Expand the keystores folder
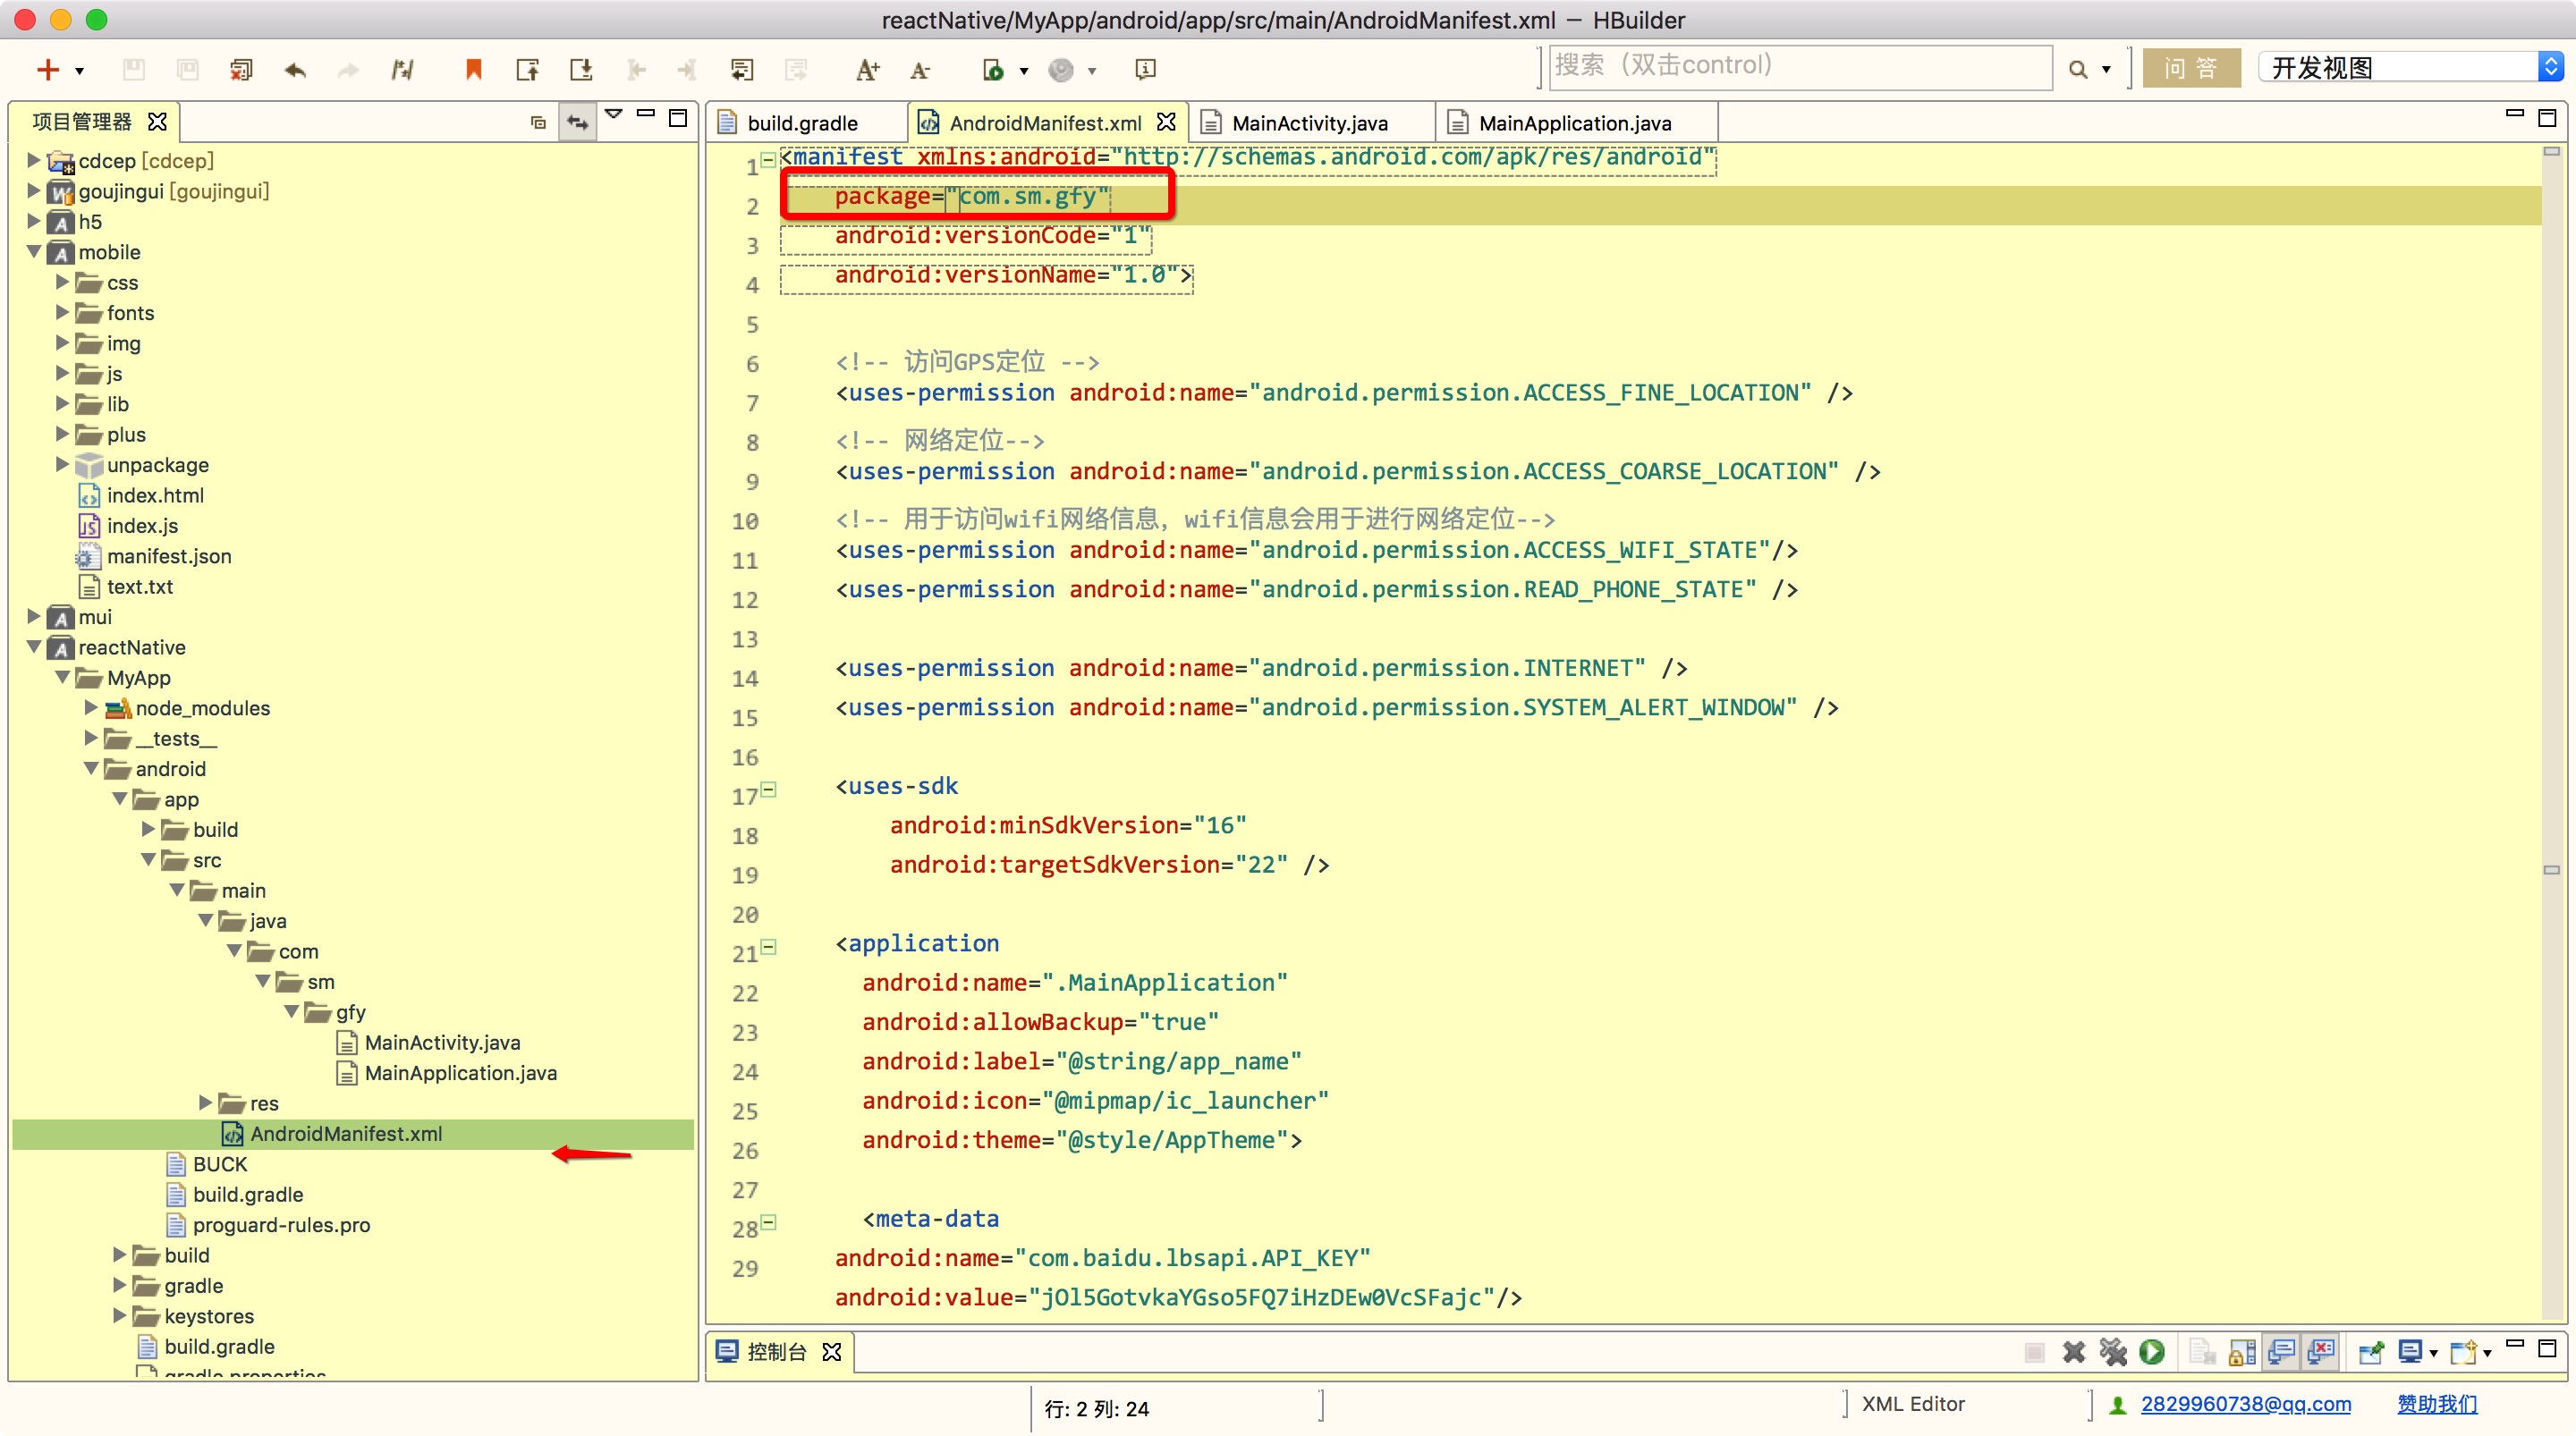 (119, 1316)
